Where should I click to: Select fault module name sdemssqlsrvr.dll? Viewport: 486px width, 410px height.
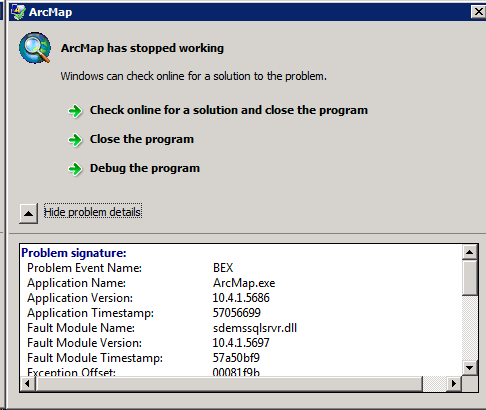255,328
